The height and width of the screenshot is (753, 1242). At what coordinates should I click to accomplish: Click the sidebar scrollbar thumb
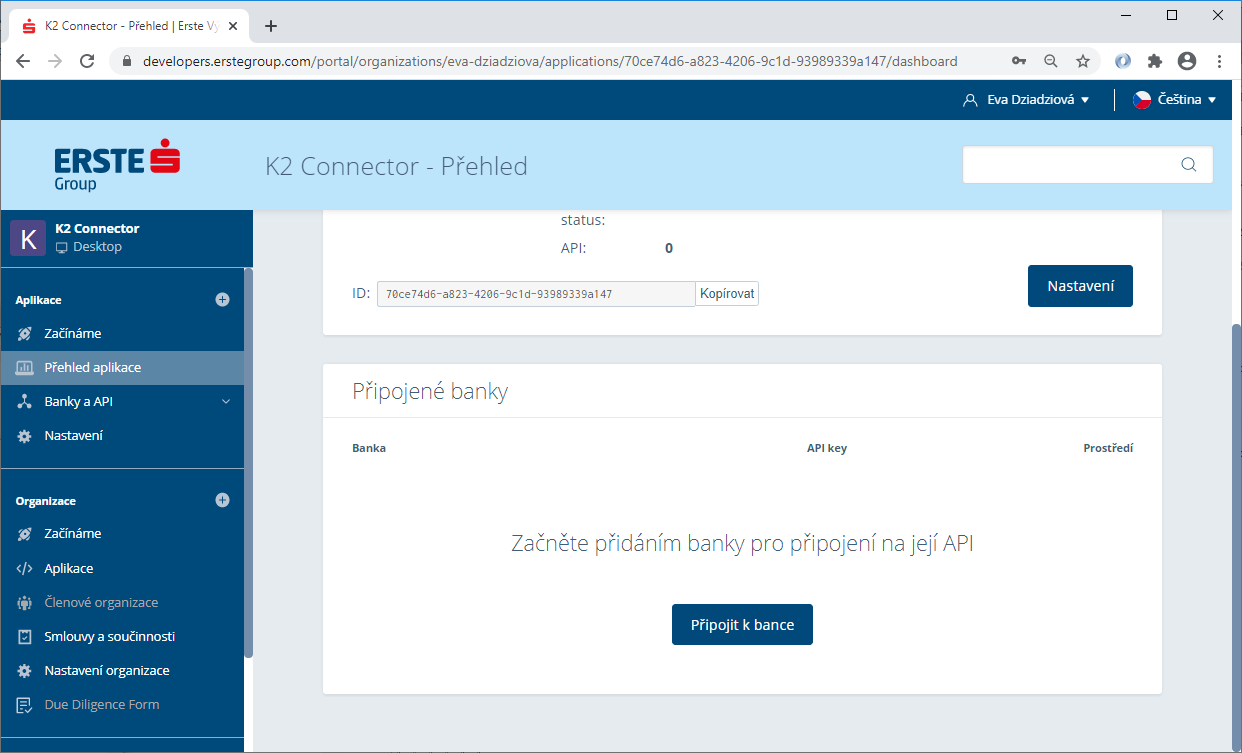click(248, 462)
